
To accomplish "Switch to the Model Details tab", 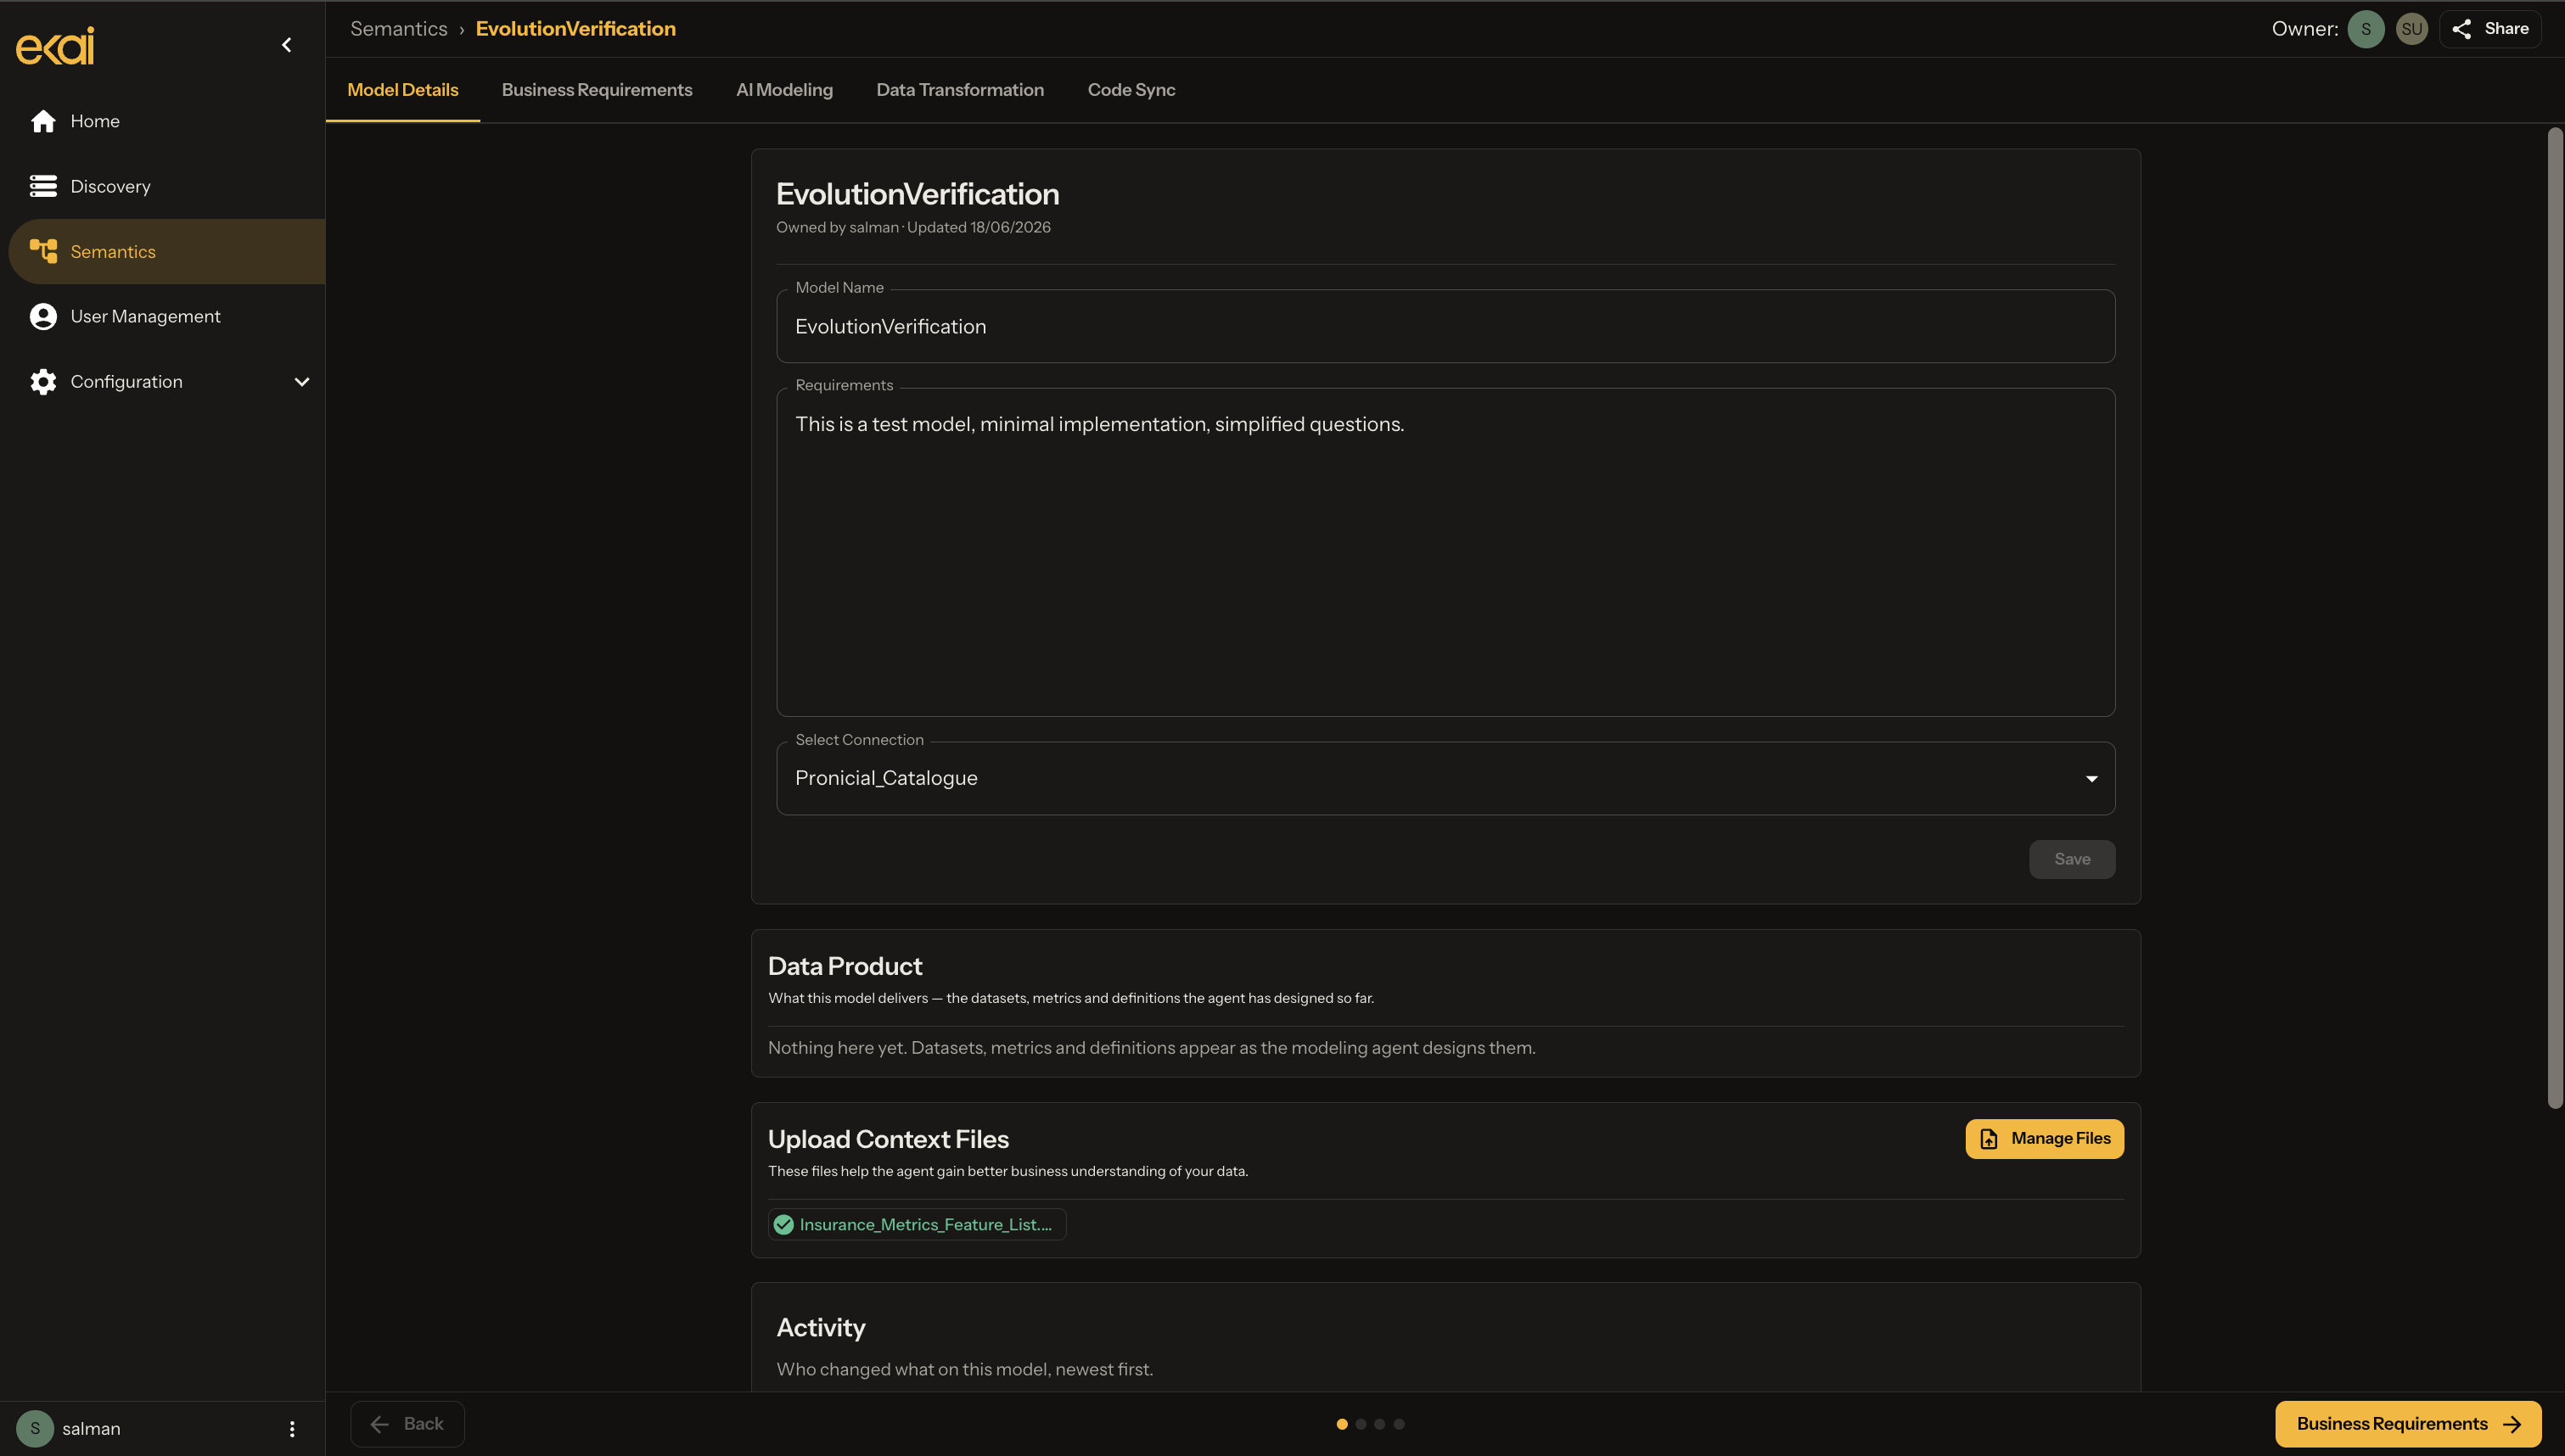I will (403, 90).
